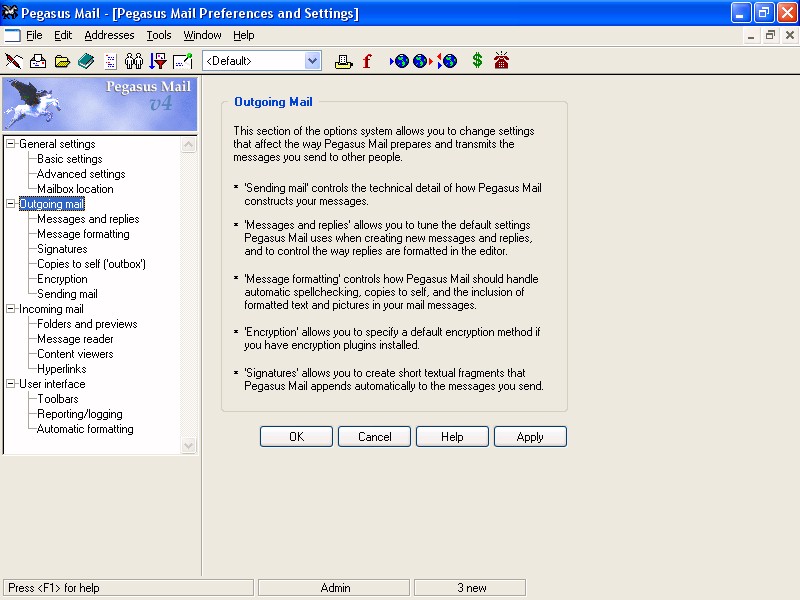Viewport: 800px width, 600px height.
Task: Select Reporting/logging tree item
Action: [x=80, y=414]
